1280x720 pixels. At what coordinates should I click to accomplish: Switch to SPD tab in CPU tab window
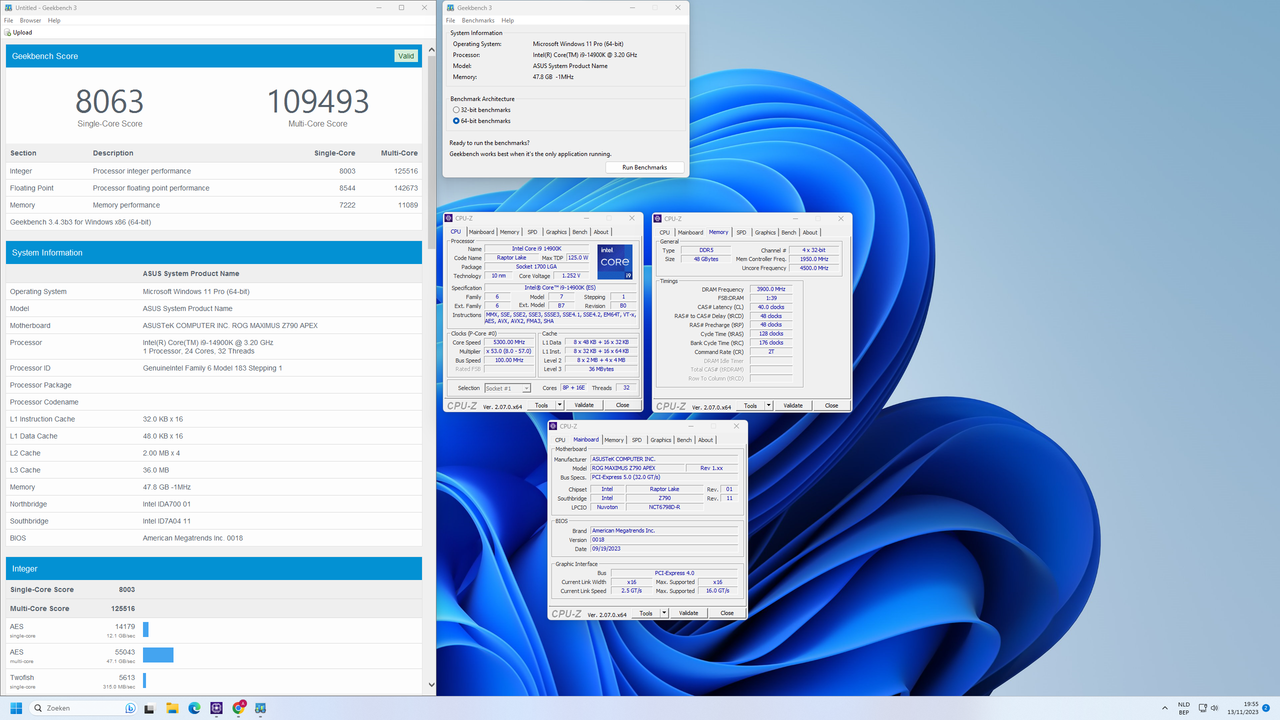click(x=532, y=232)
